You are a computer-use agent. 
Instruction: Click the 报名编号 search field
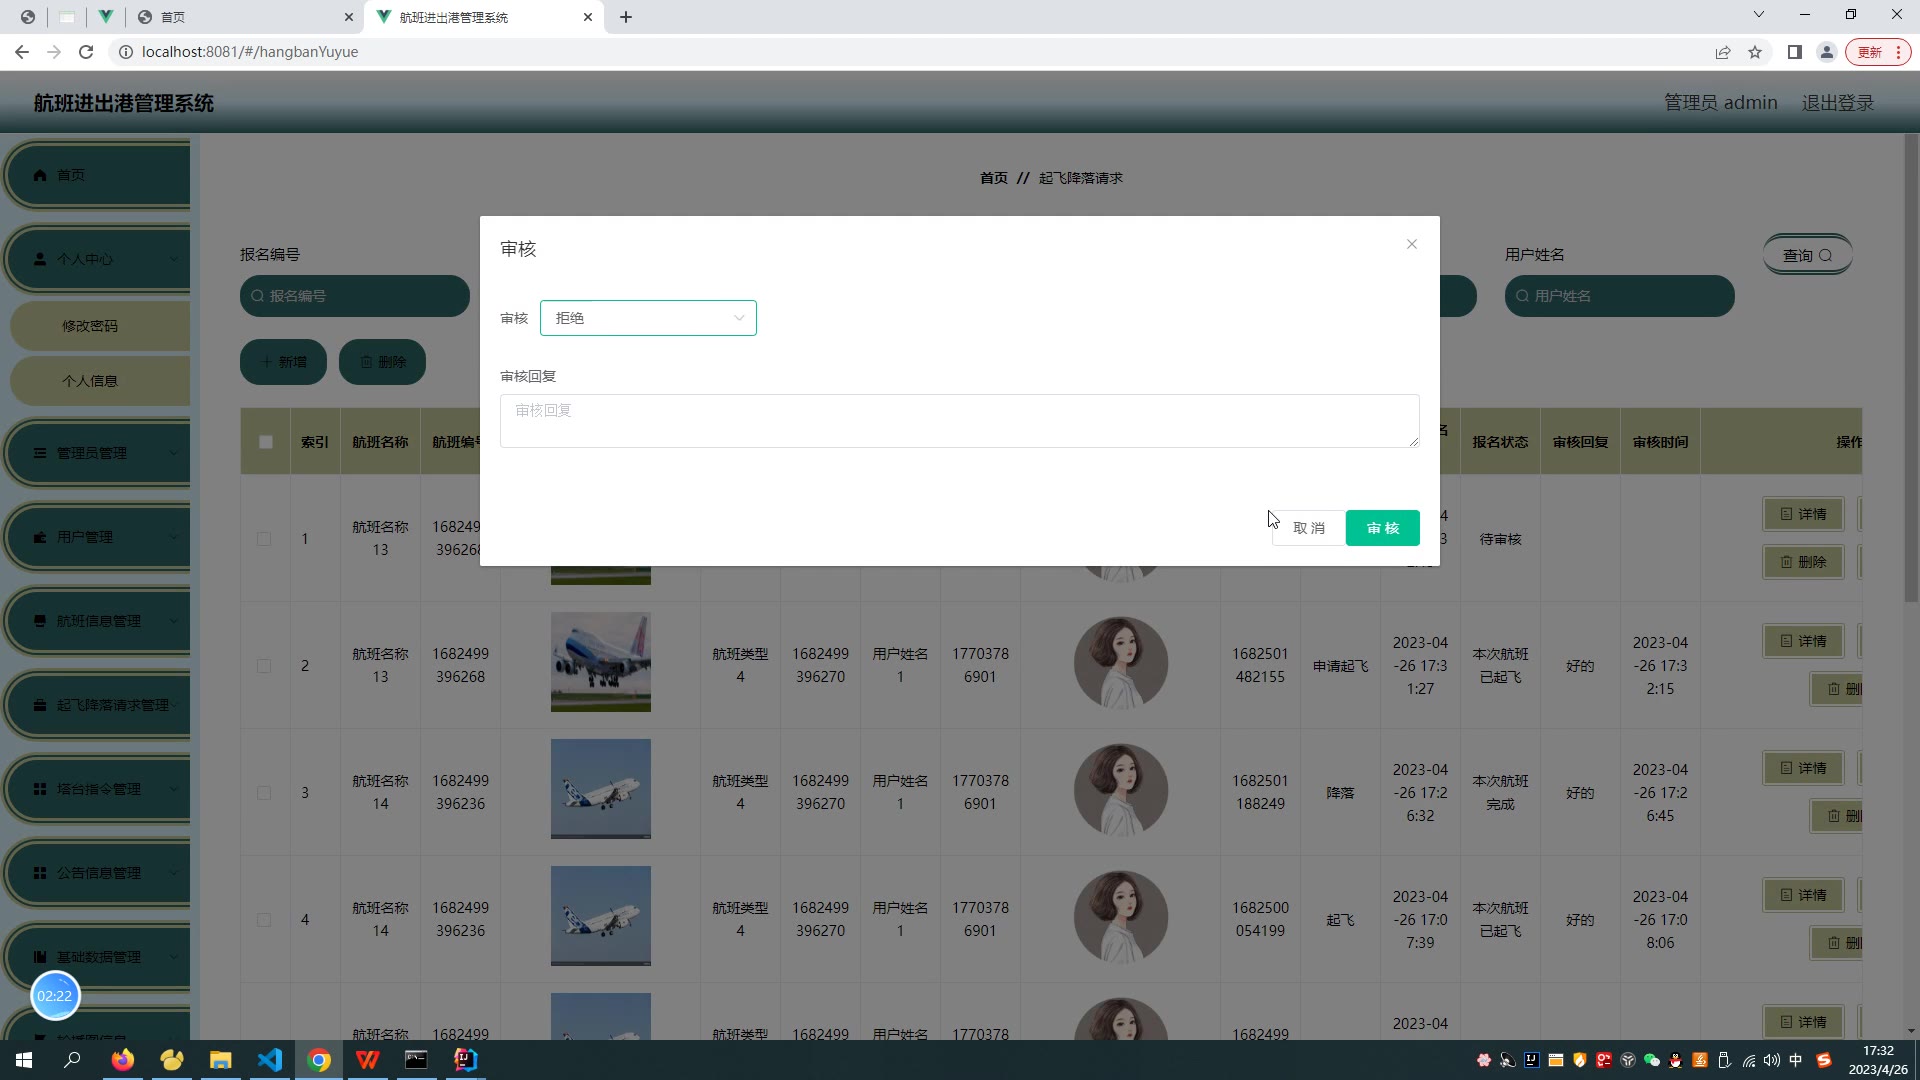coord(355,296)
